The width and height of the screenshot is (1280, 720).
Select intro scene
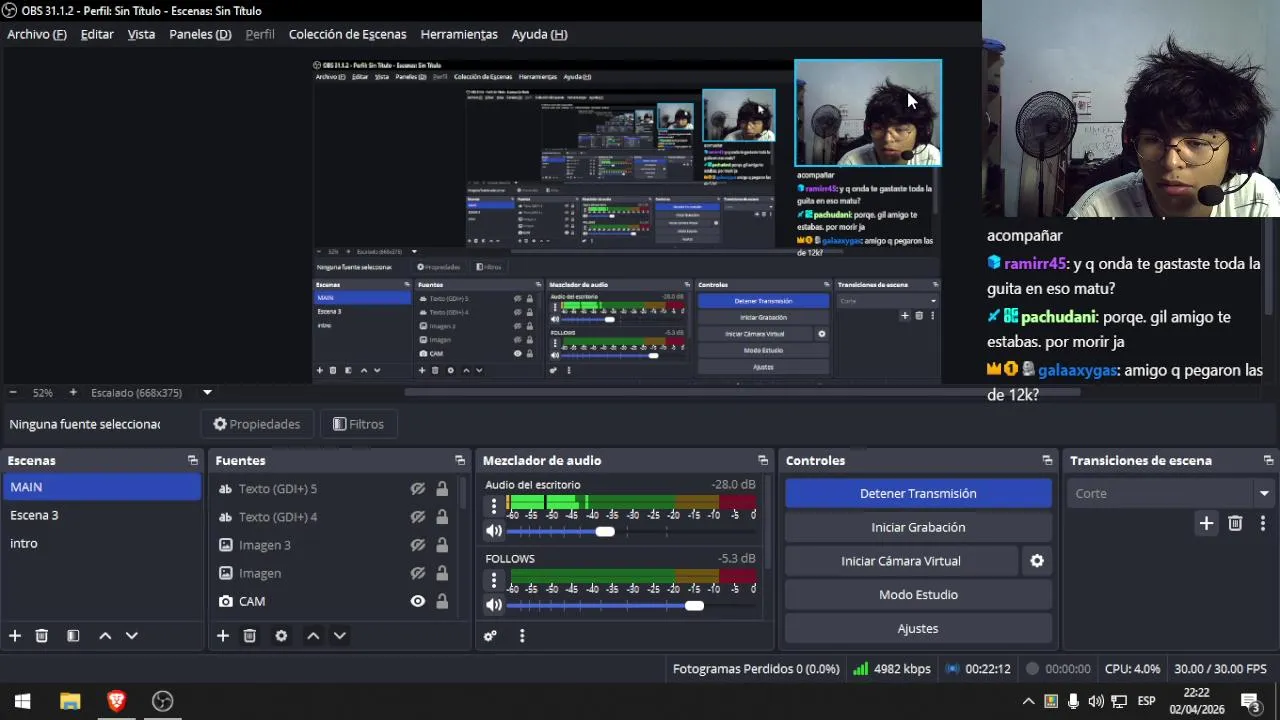point(101,543)
